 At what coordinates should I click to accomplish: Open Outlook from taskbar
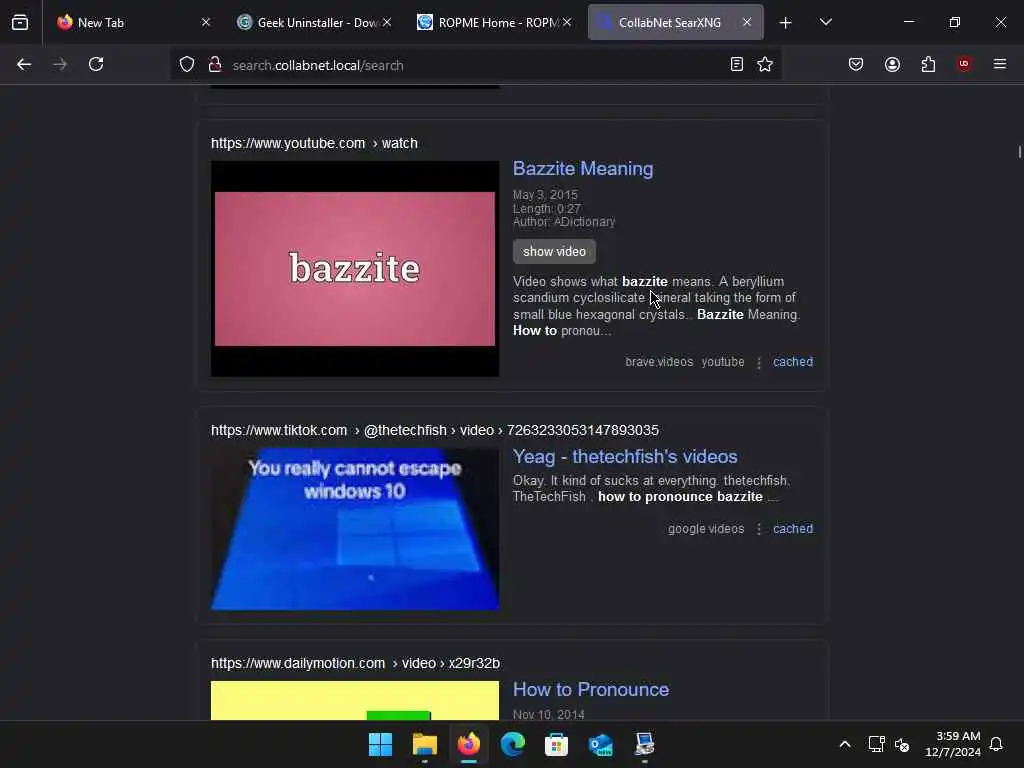click(x=600, y=744)
